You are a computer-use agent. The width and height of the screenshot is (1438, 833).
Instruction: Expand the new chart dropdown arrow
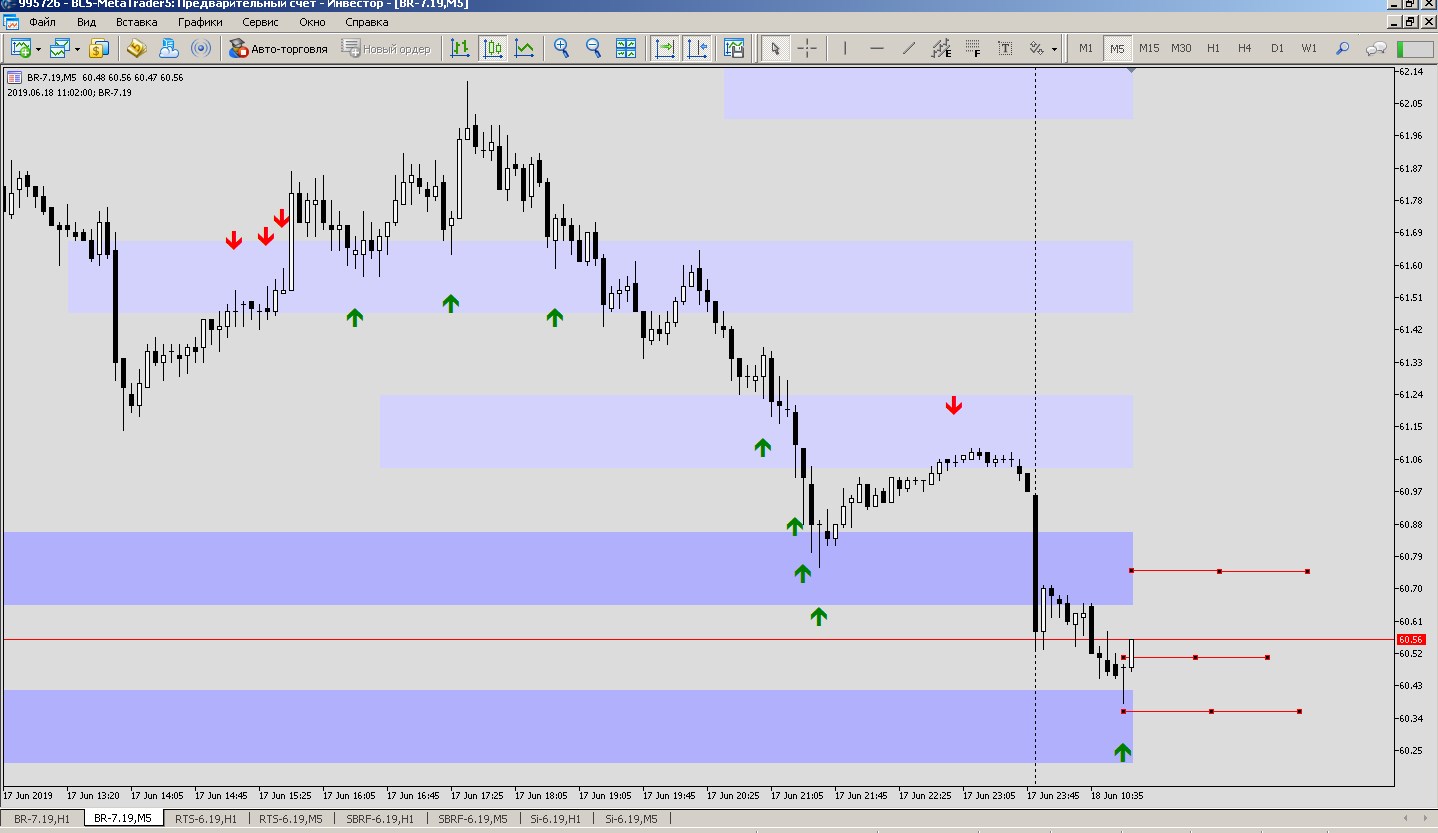coord(38,48)
